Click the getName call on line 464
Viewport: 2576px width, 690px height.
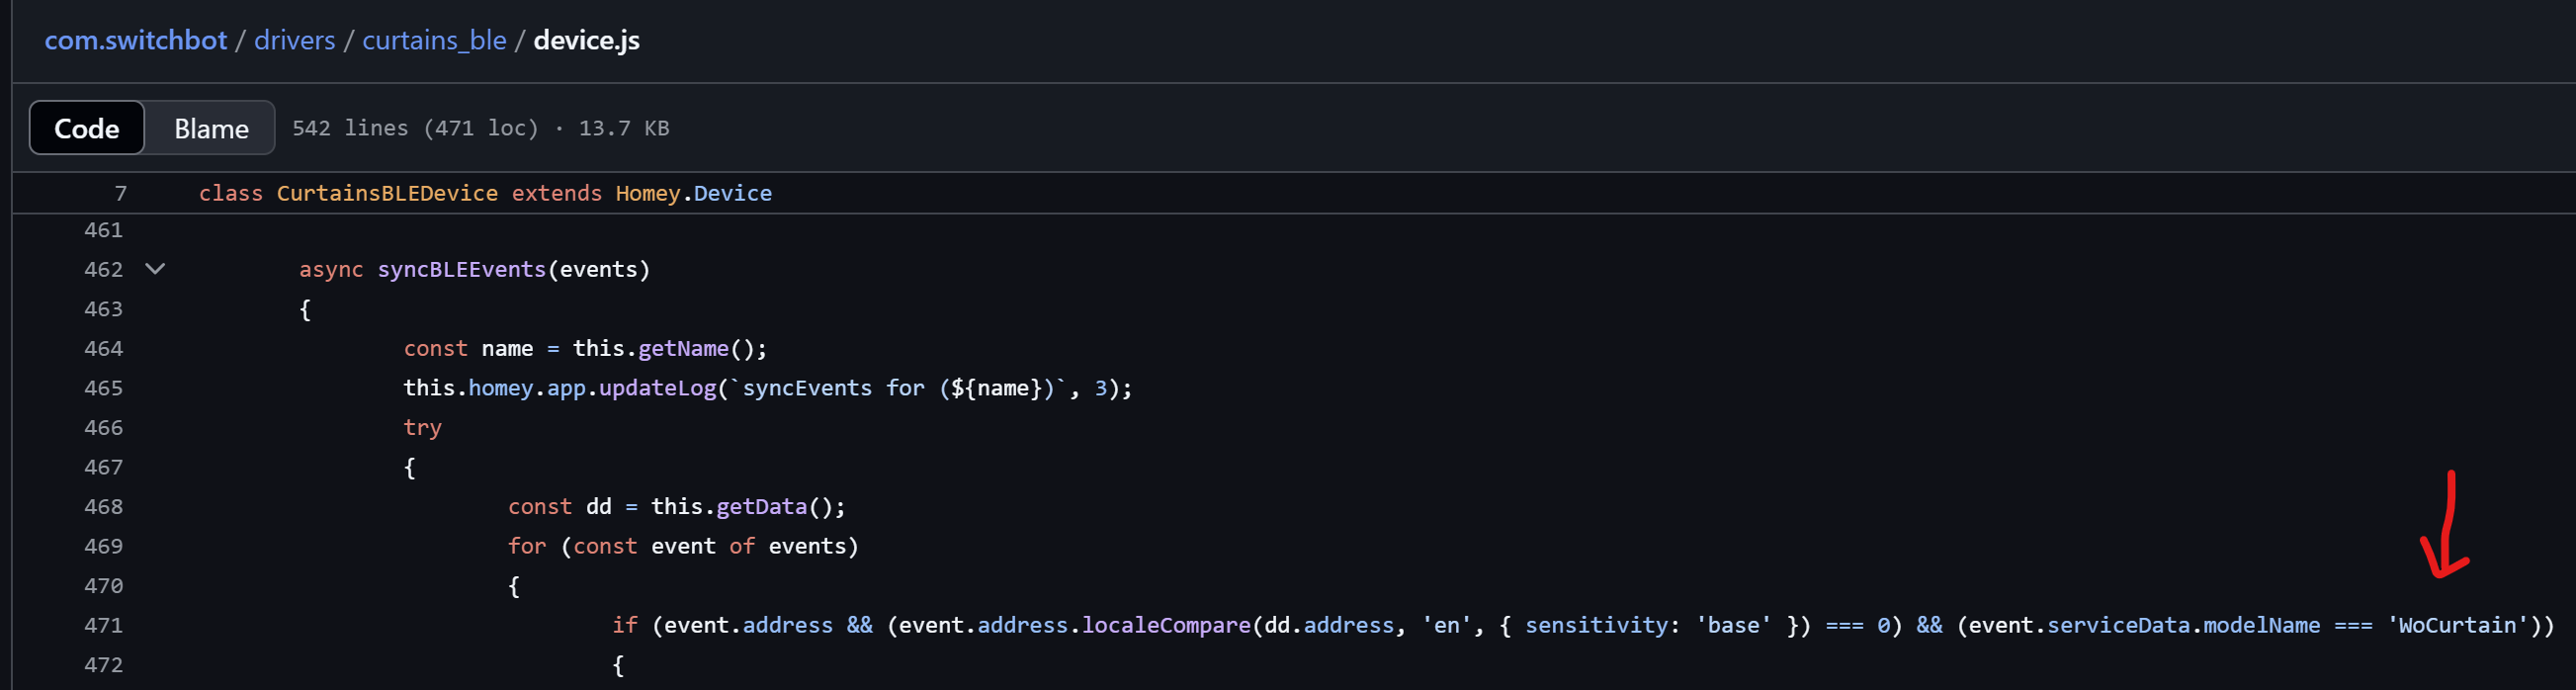point(683,348)
